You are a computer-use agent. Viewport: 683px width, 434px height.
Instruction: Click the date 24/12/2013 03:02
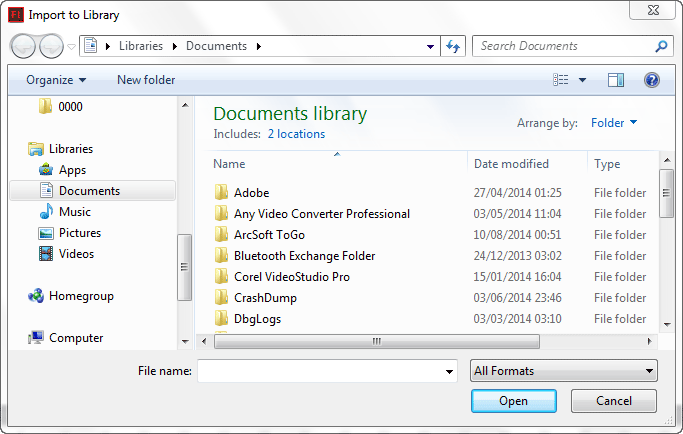(517, 256)
